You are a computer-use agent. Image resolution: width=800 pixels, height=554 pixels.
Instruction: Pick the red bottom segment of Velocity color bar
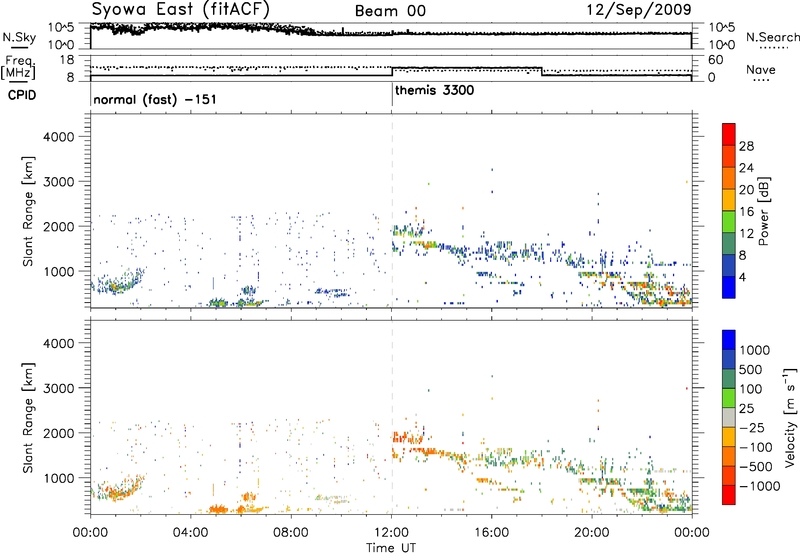pos(729,495)
